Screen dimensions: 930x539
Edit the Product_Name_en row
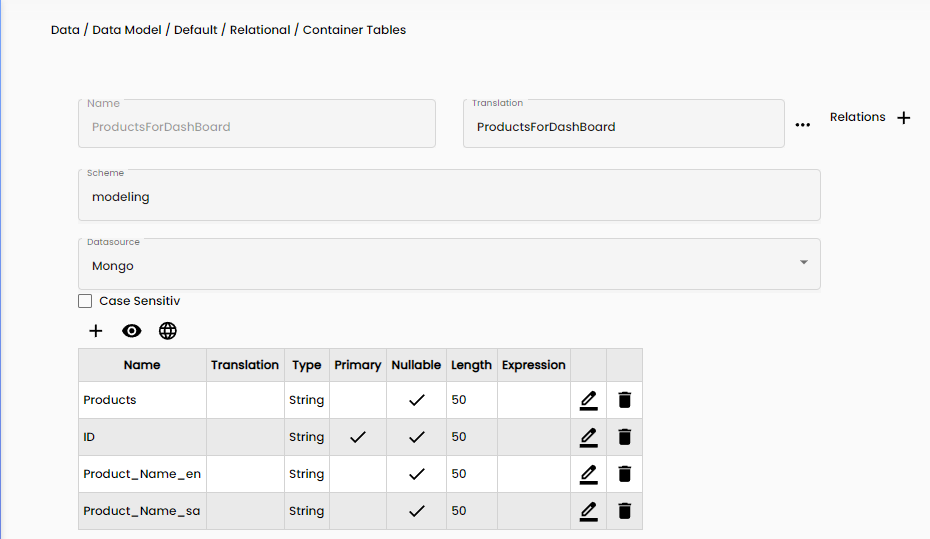[588, 474]
